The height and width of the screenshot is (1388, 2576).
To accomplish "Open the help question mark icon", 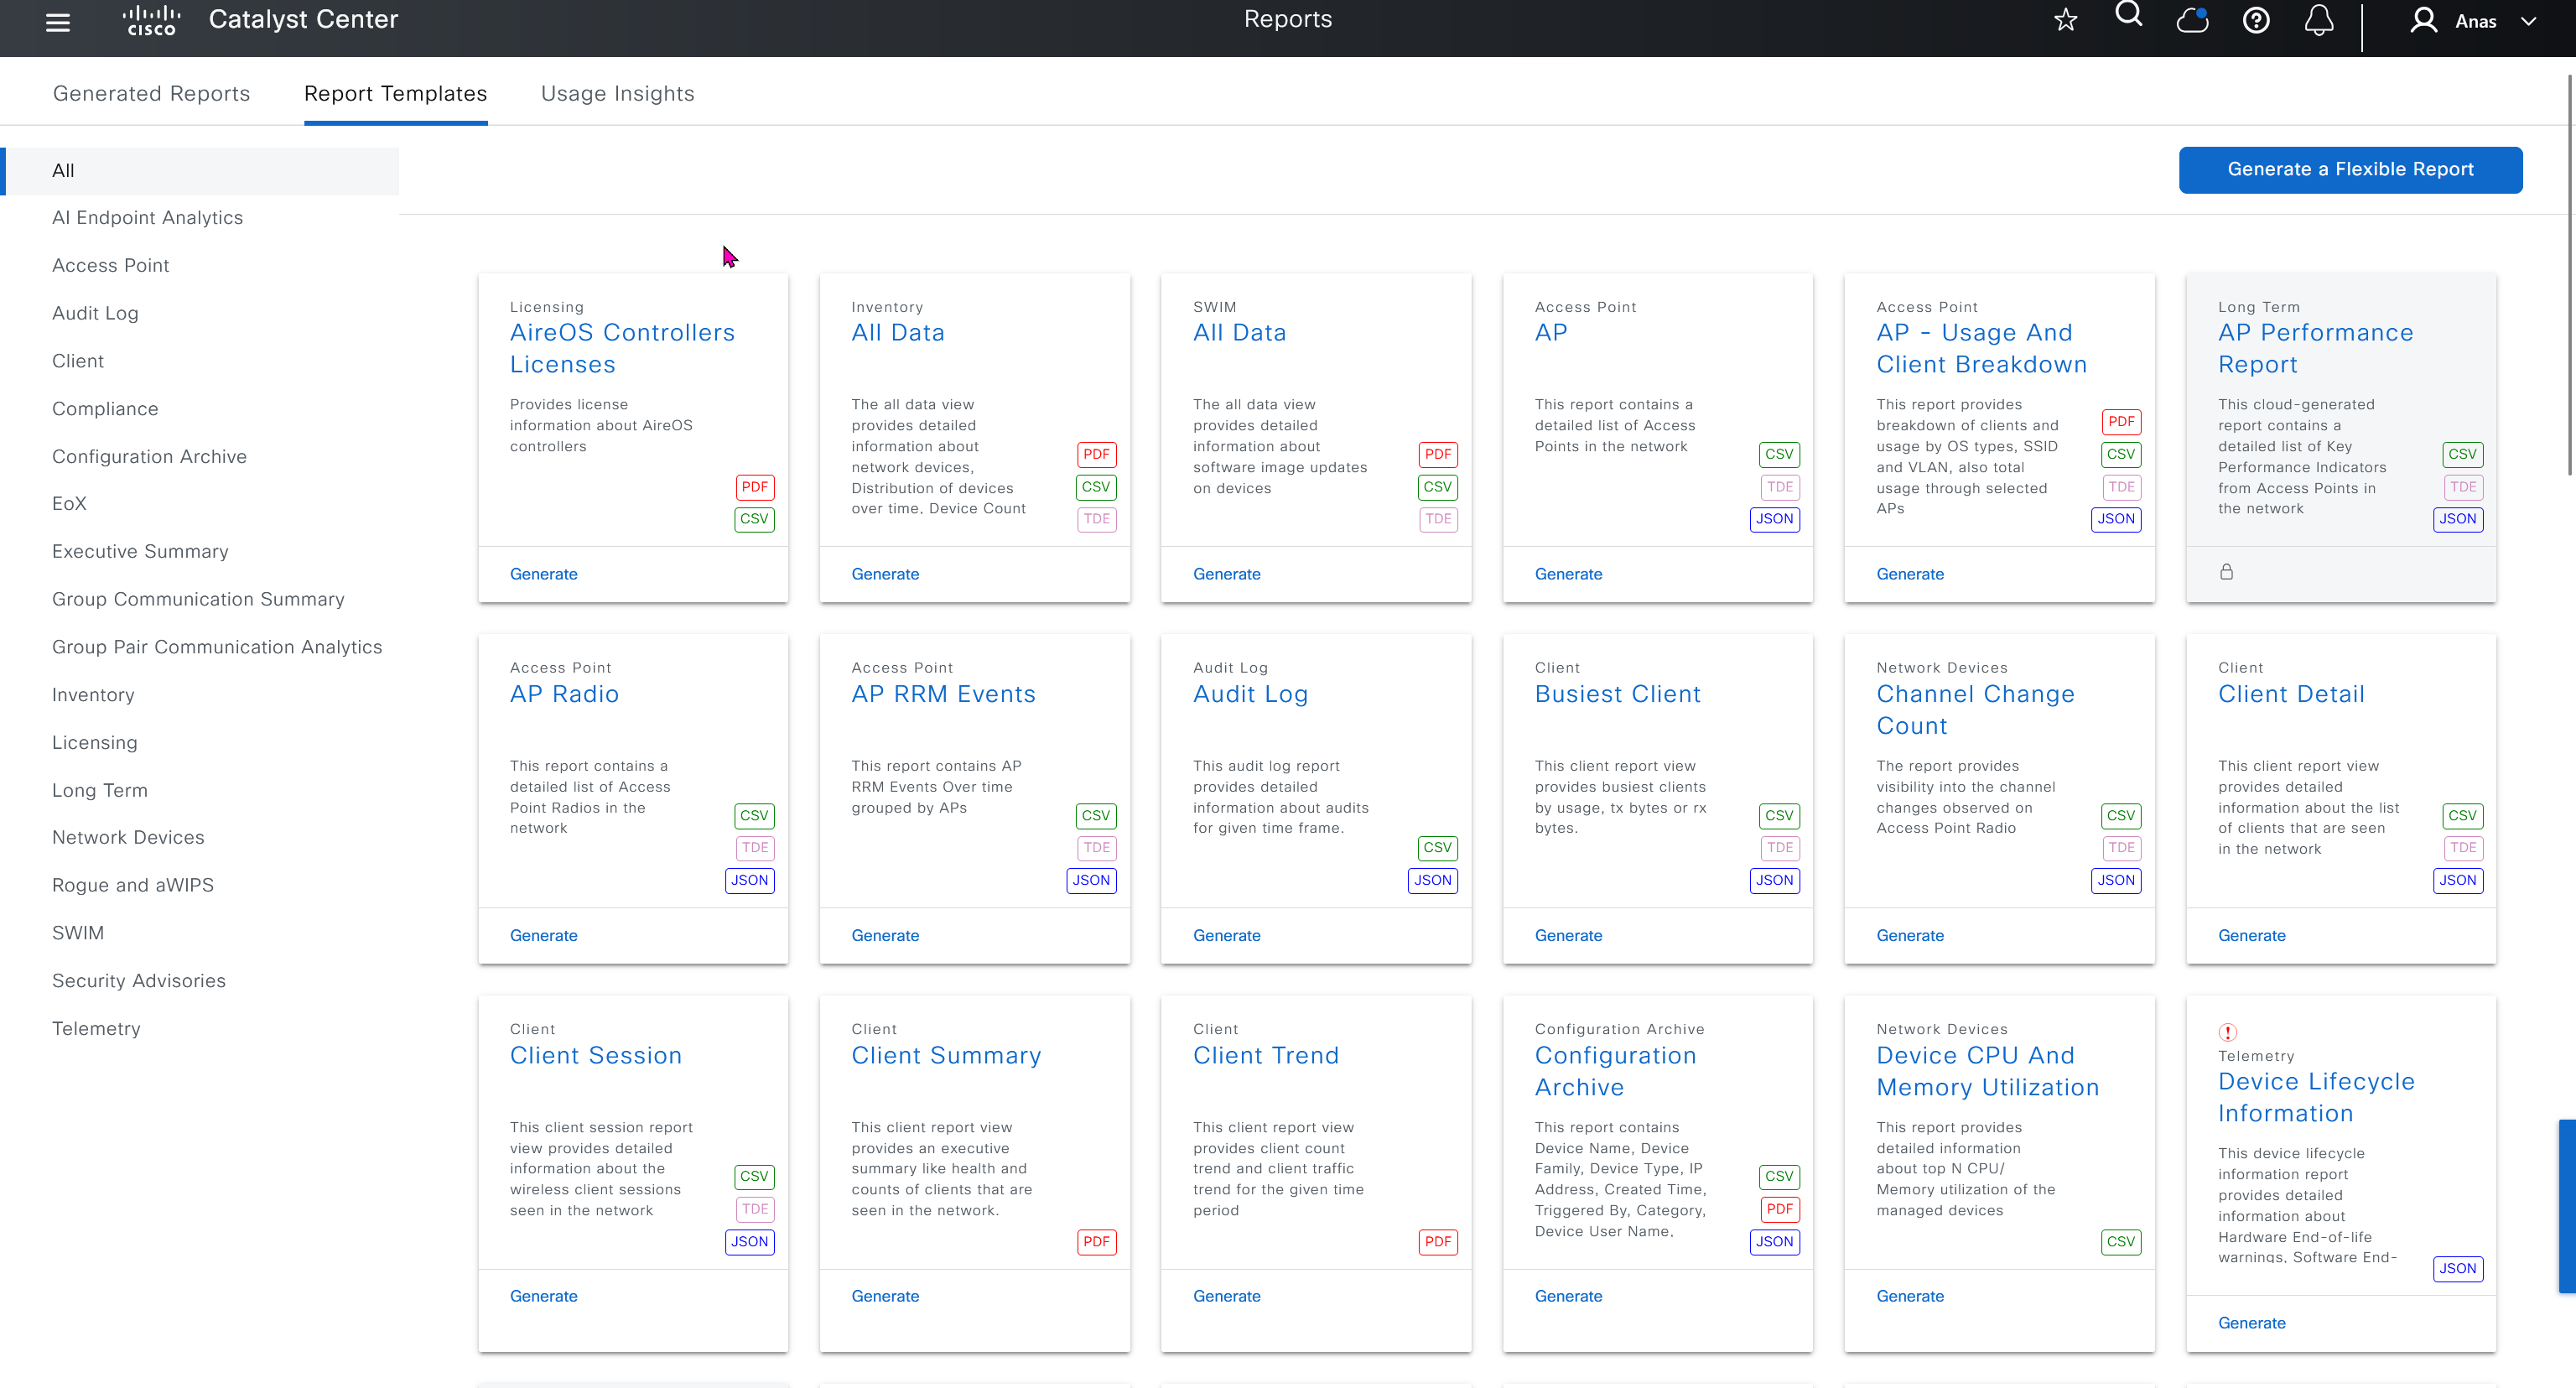I will tap(2256, 20).
